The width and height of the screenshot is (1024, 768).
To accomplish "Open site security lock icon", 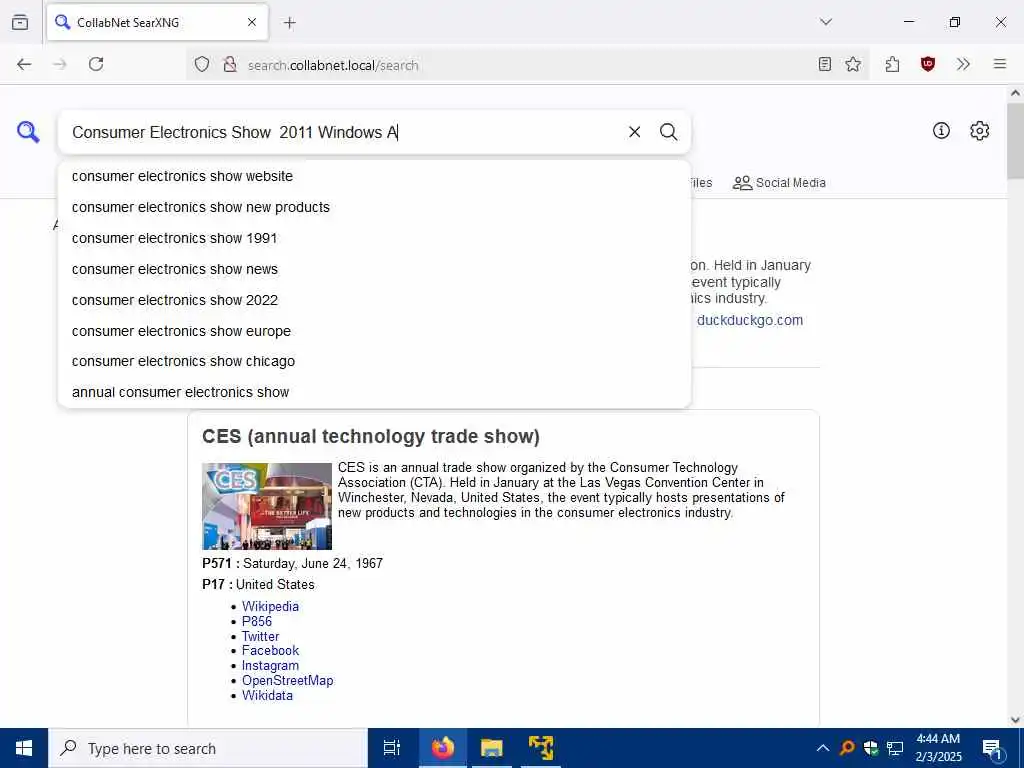I will click(x=230, y=64).
